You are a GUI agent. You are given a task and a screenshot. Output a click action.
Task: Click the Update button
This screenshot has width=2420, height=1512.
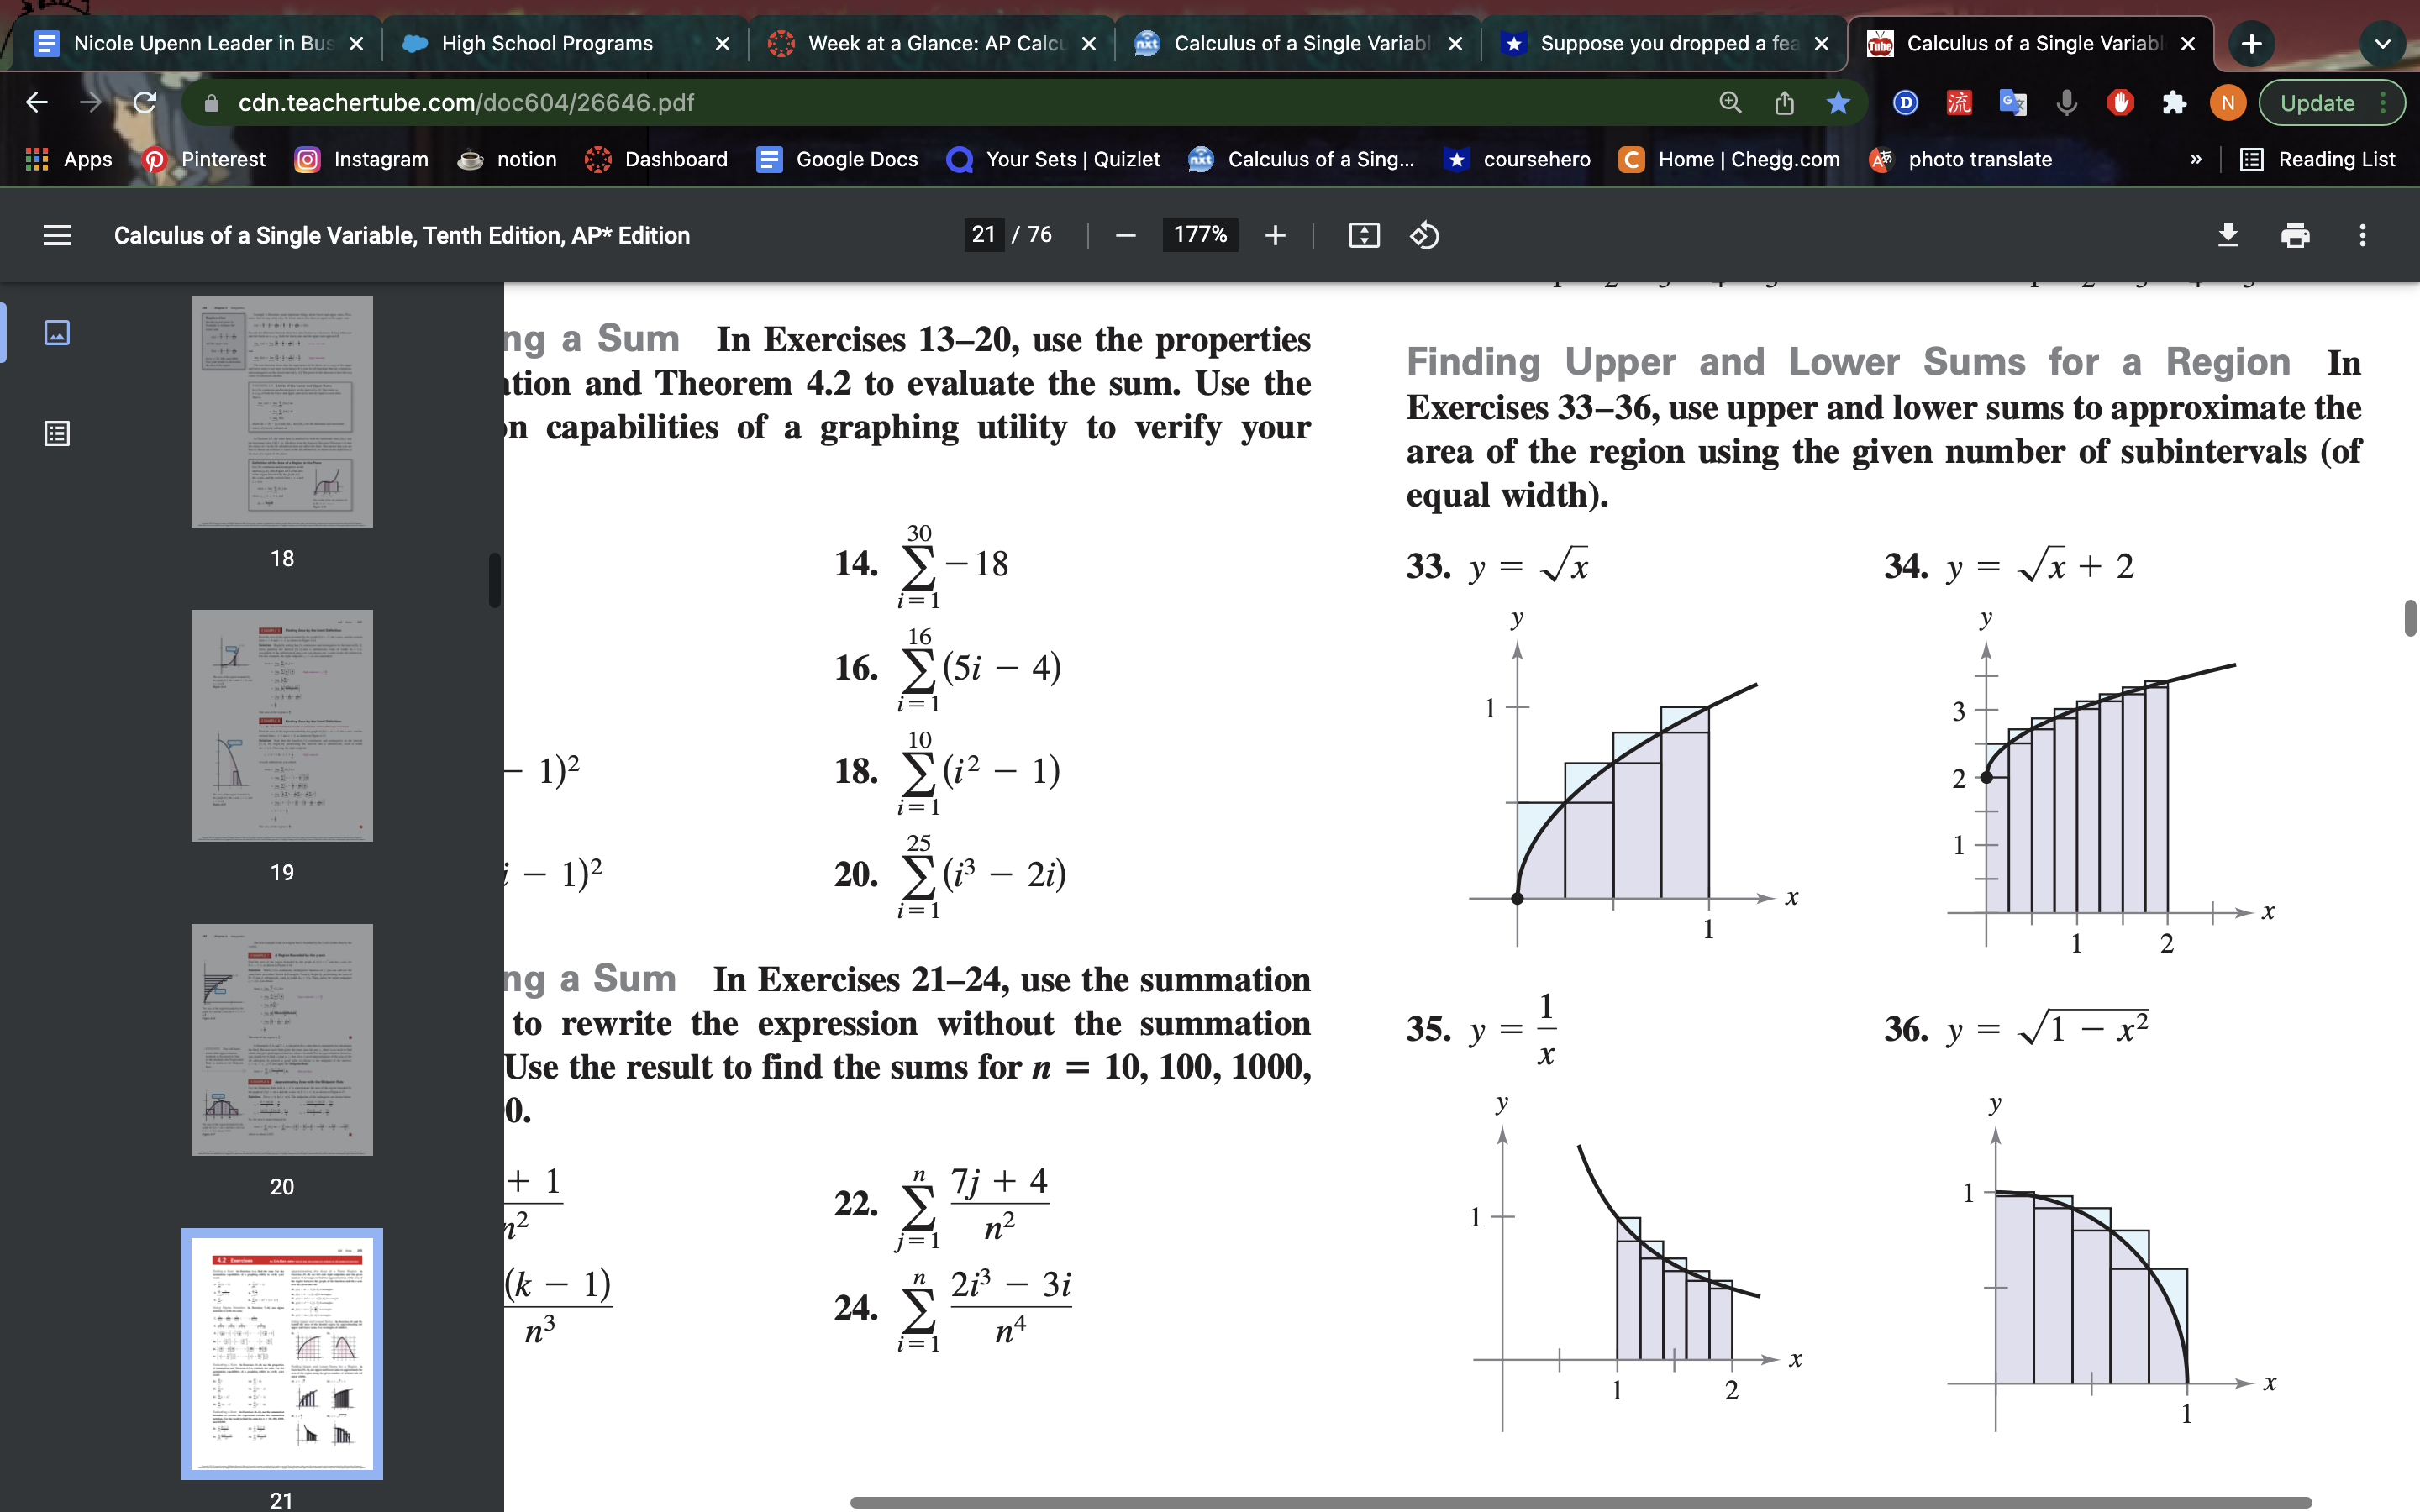pyautogui.click(x=2320, y=102)
